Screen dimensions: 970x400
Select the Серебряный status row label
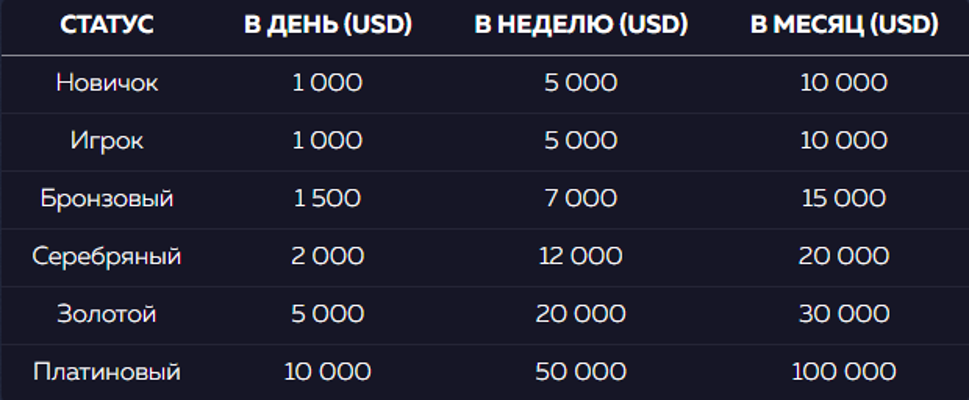coord(107,256)
